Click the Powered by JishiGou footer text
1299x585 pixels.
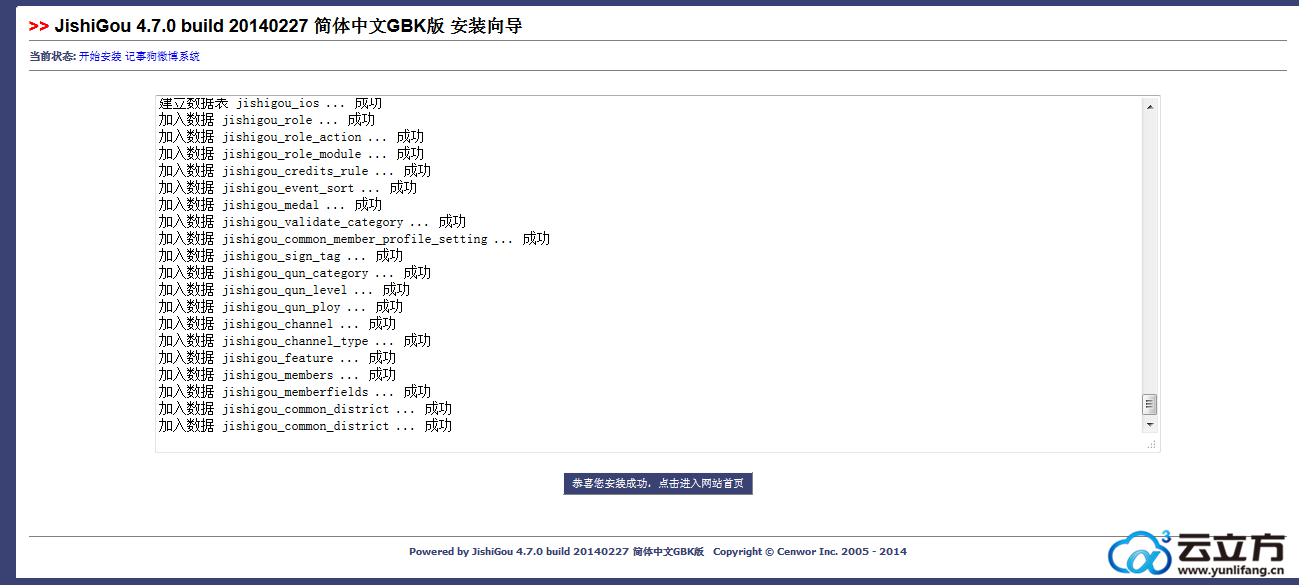coord(557,551)
